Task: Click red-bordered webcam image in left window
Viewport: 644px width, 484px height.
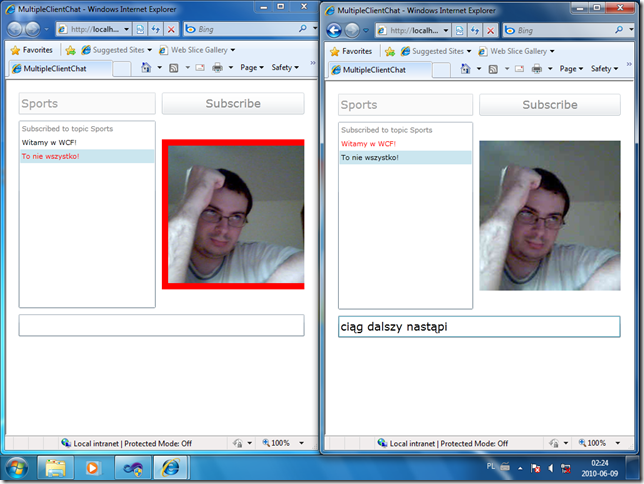Action: pos(233,214)
